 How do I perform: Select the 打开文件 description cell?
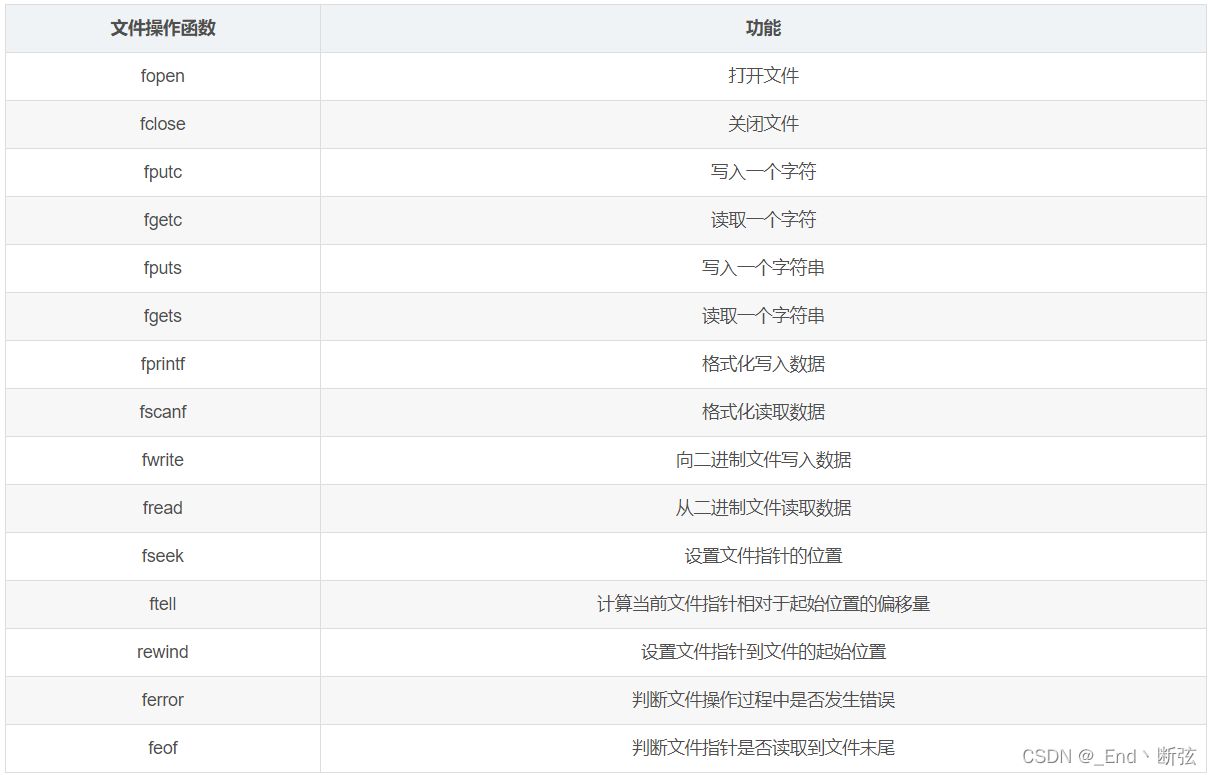(763, 76)
